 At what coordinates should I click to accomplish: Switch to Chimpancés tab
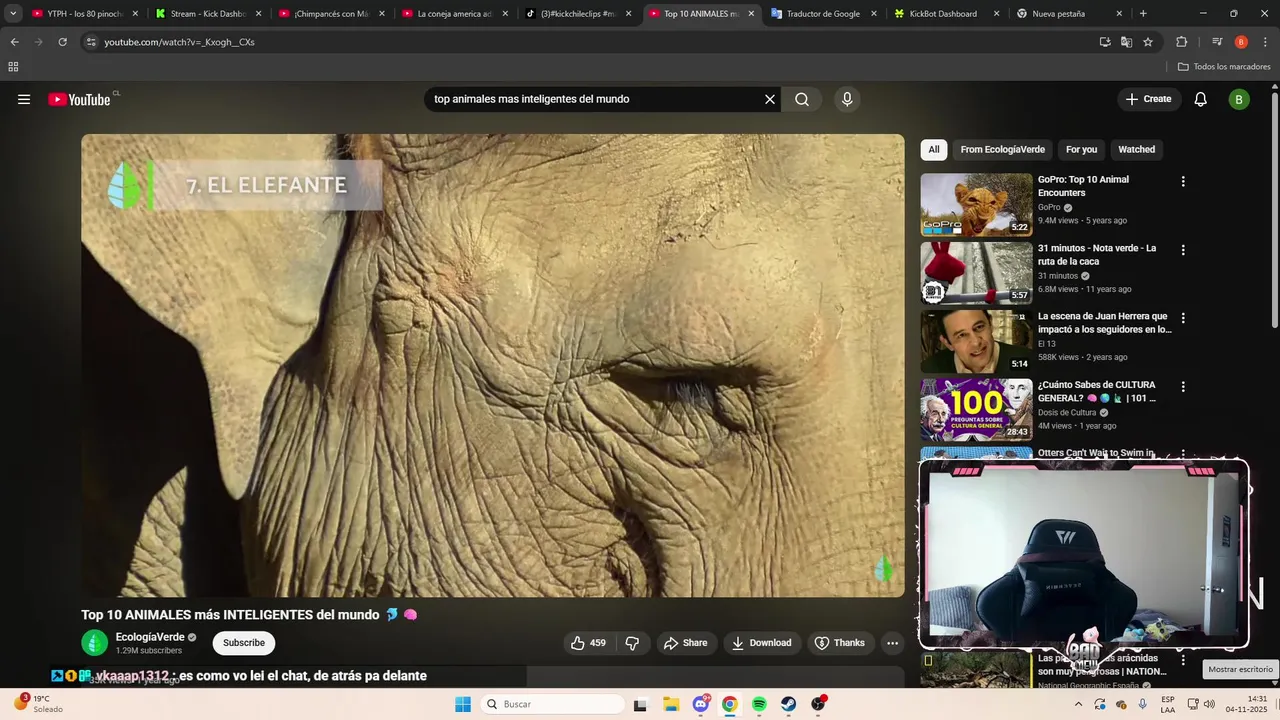point(331,14)
